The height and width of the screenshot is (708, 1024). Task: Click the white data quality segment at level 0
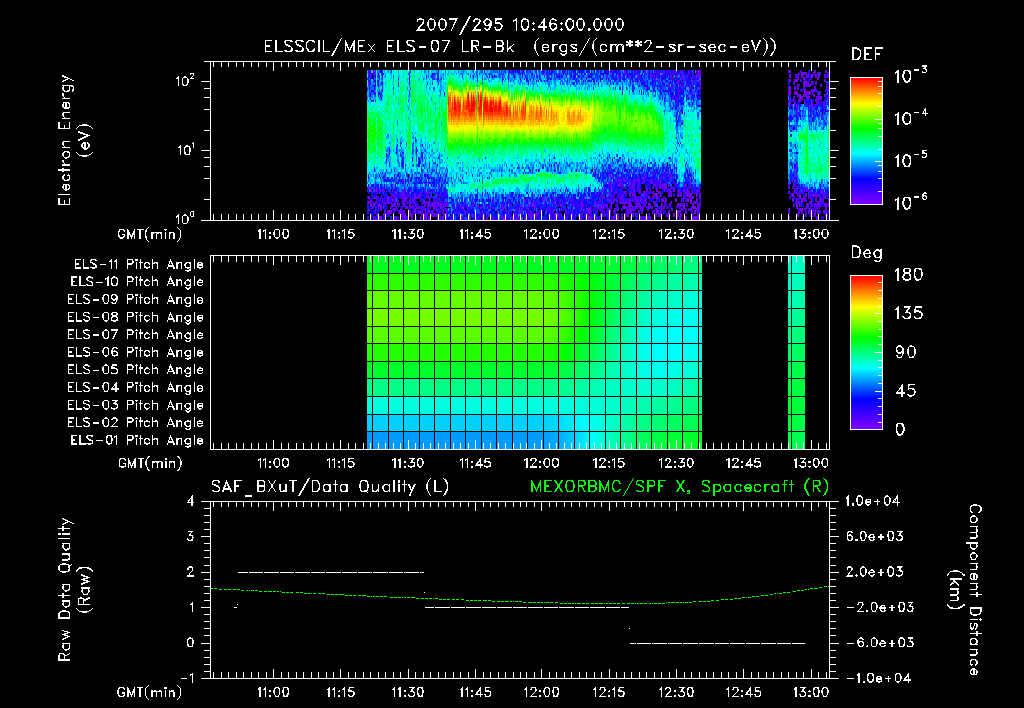(x=718, y=643)
